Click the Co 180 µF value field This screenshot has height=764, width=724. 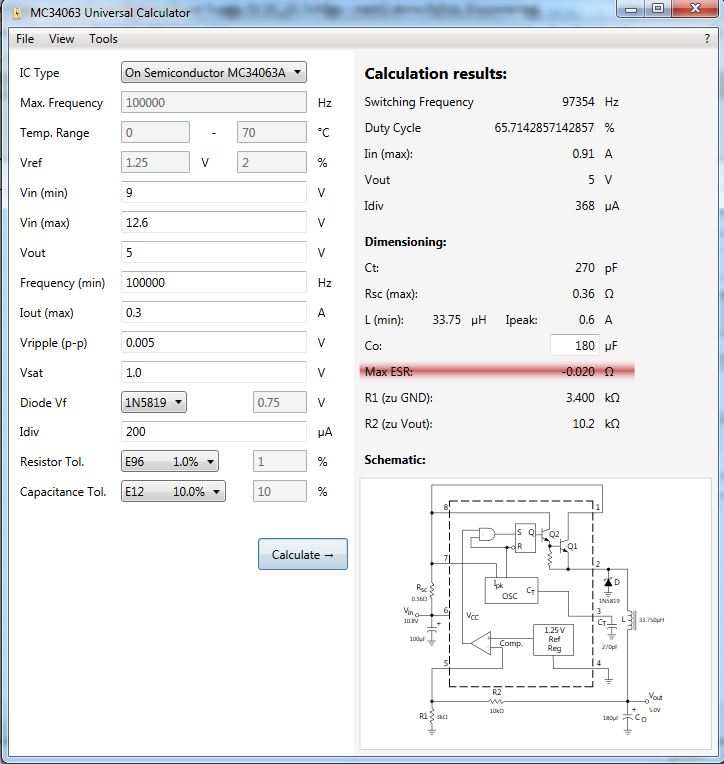575,345
